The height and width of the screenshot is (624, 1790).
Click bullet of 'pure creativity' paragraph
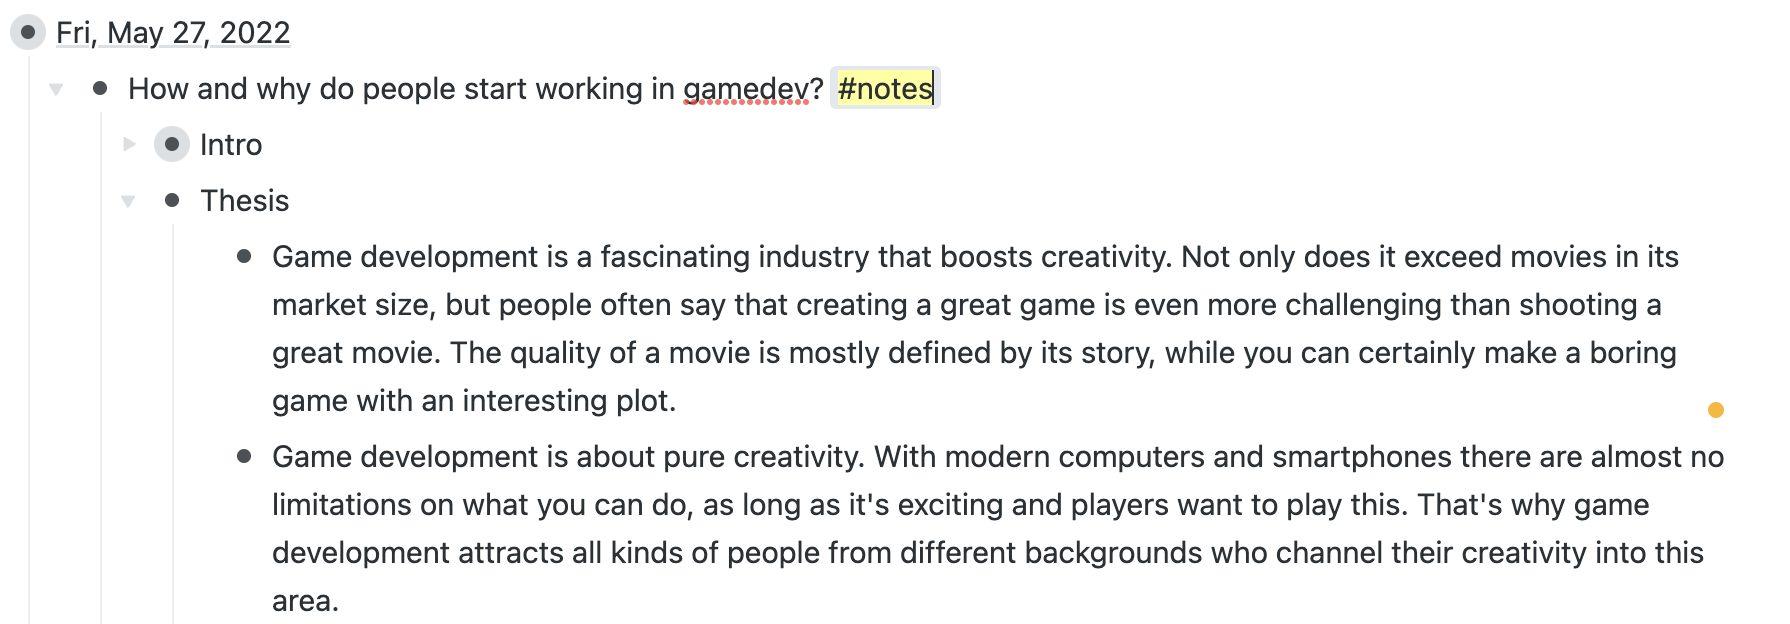(244, 457)
